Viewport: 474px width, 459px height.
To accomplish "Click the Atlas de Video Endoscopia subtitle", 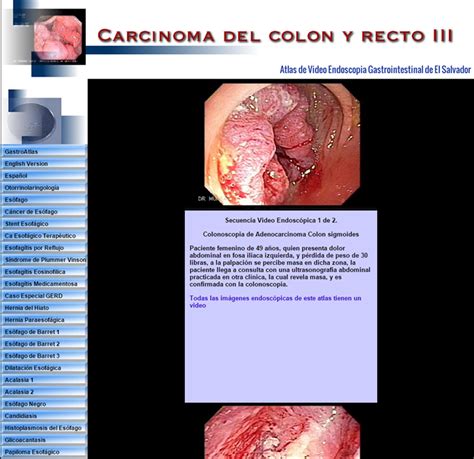I will (375, 70).
